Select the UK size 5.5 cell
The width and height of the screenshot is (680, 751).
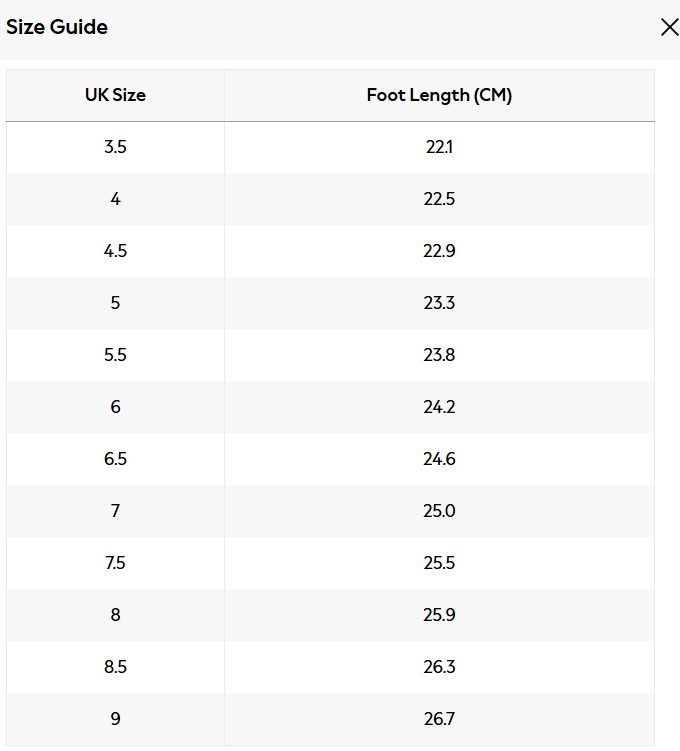115,355
